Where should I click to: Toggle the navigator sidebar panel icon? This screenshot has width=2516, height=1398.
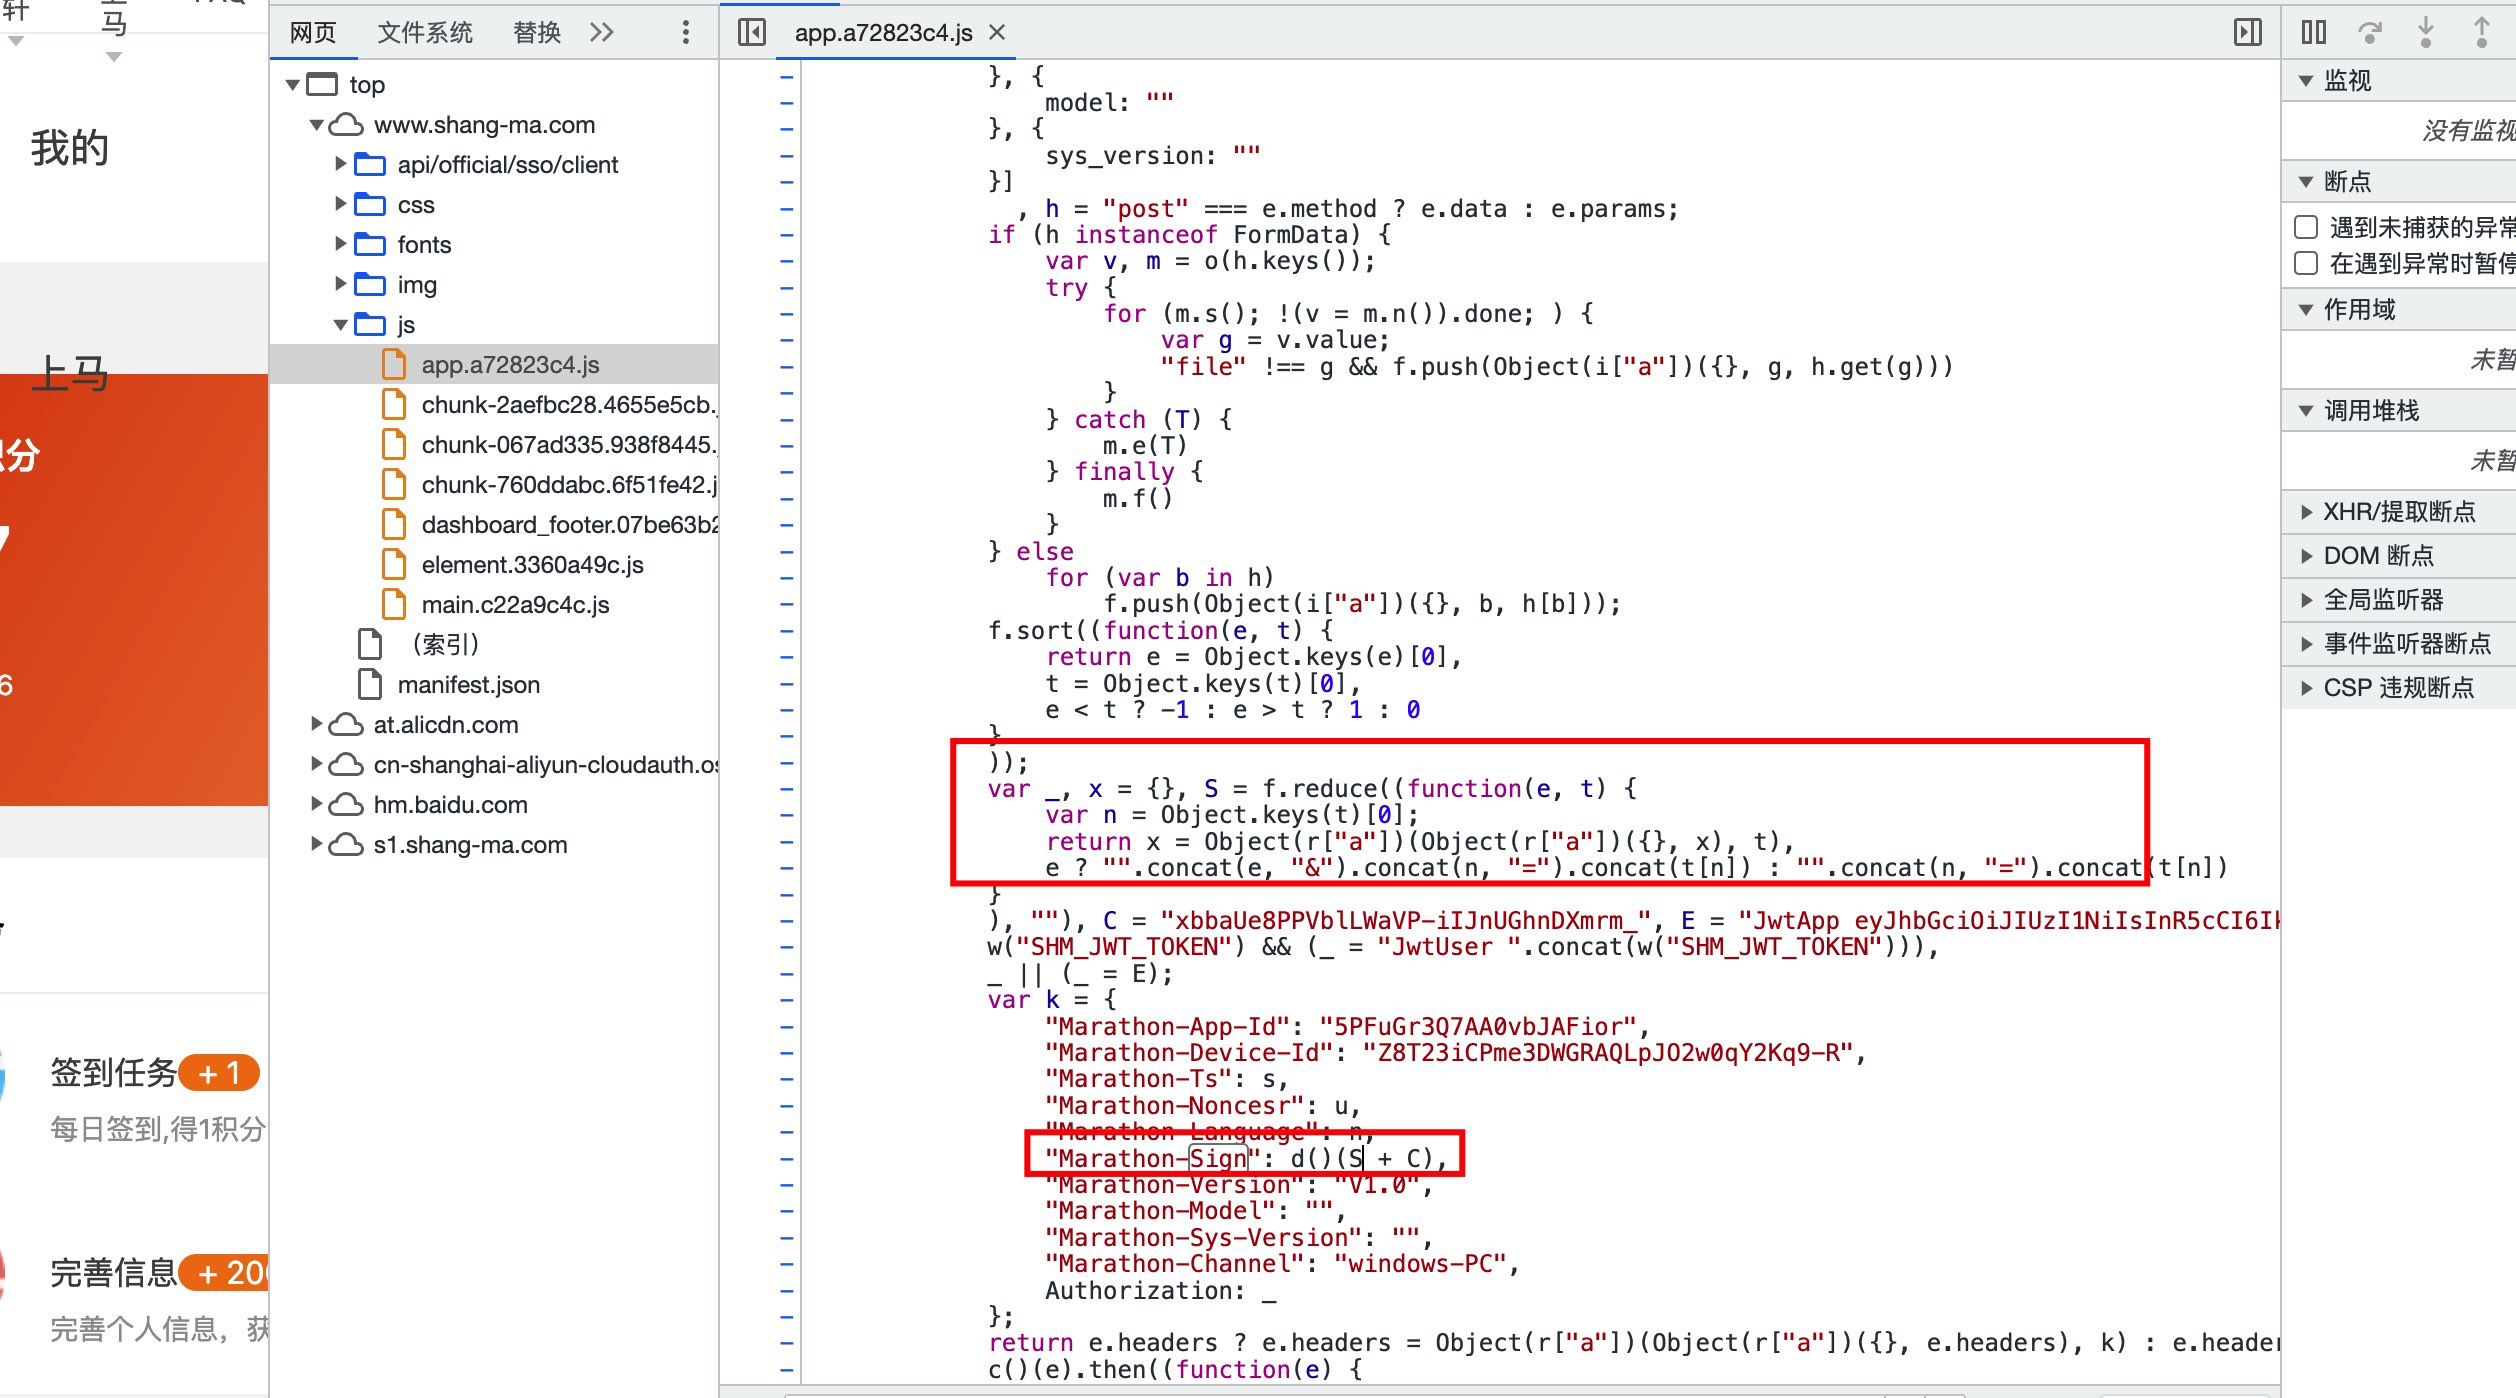(751, 32)
